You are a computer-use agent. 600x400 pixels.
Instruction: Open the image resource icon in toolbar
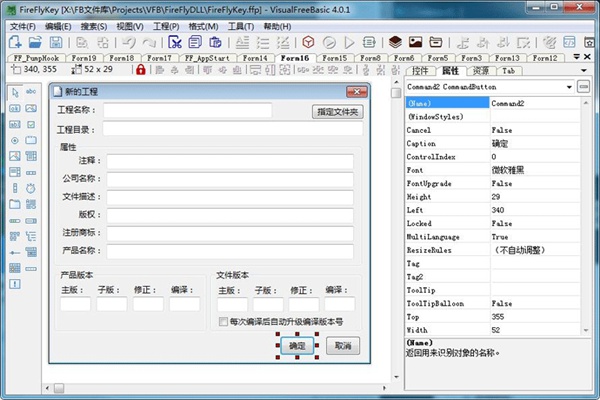[416, 42]
